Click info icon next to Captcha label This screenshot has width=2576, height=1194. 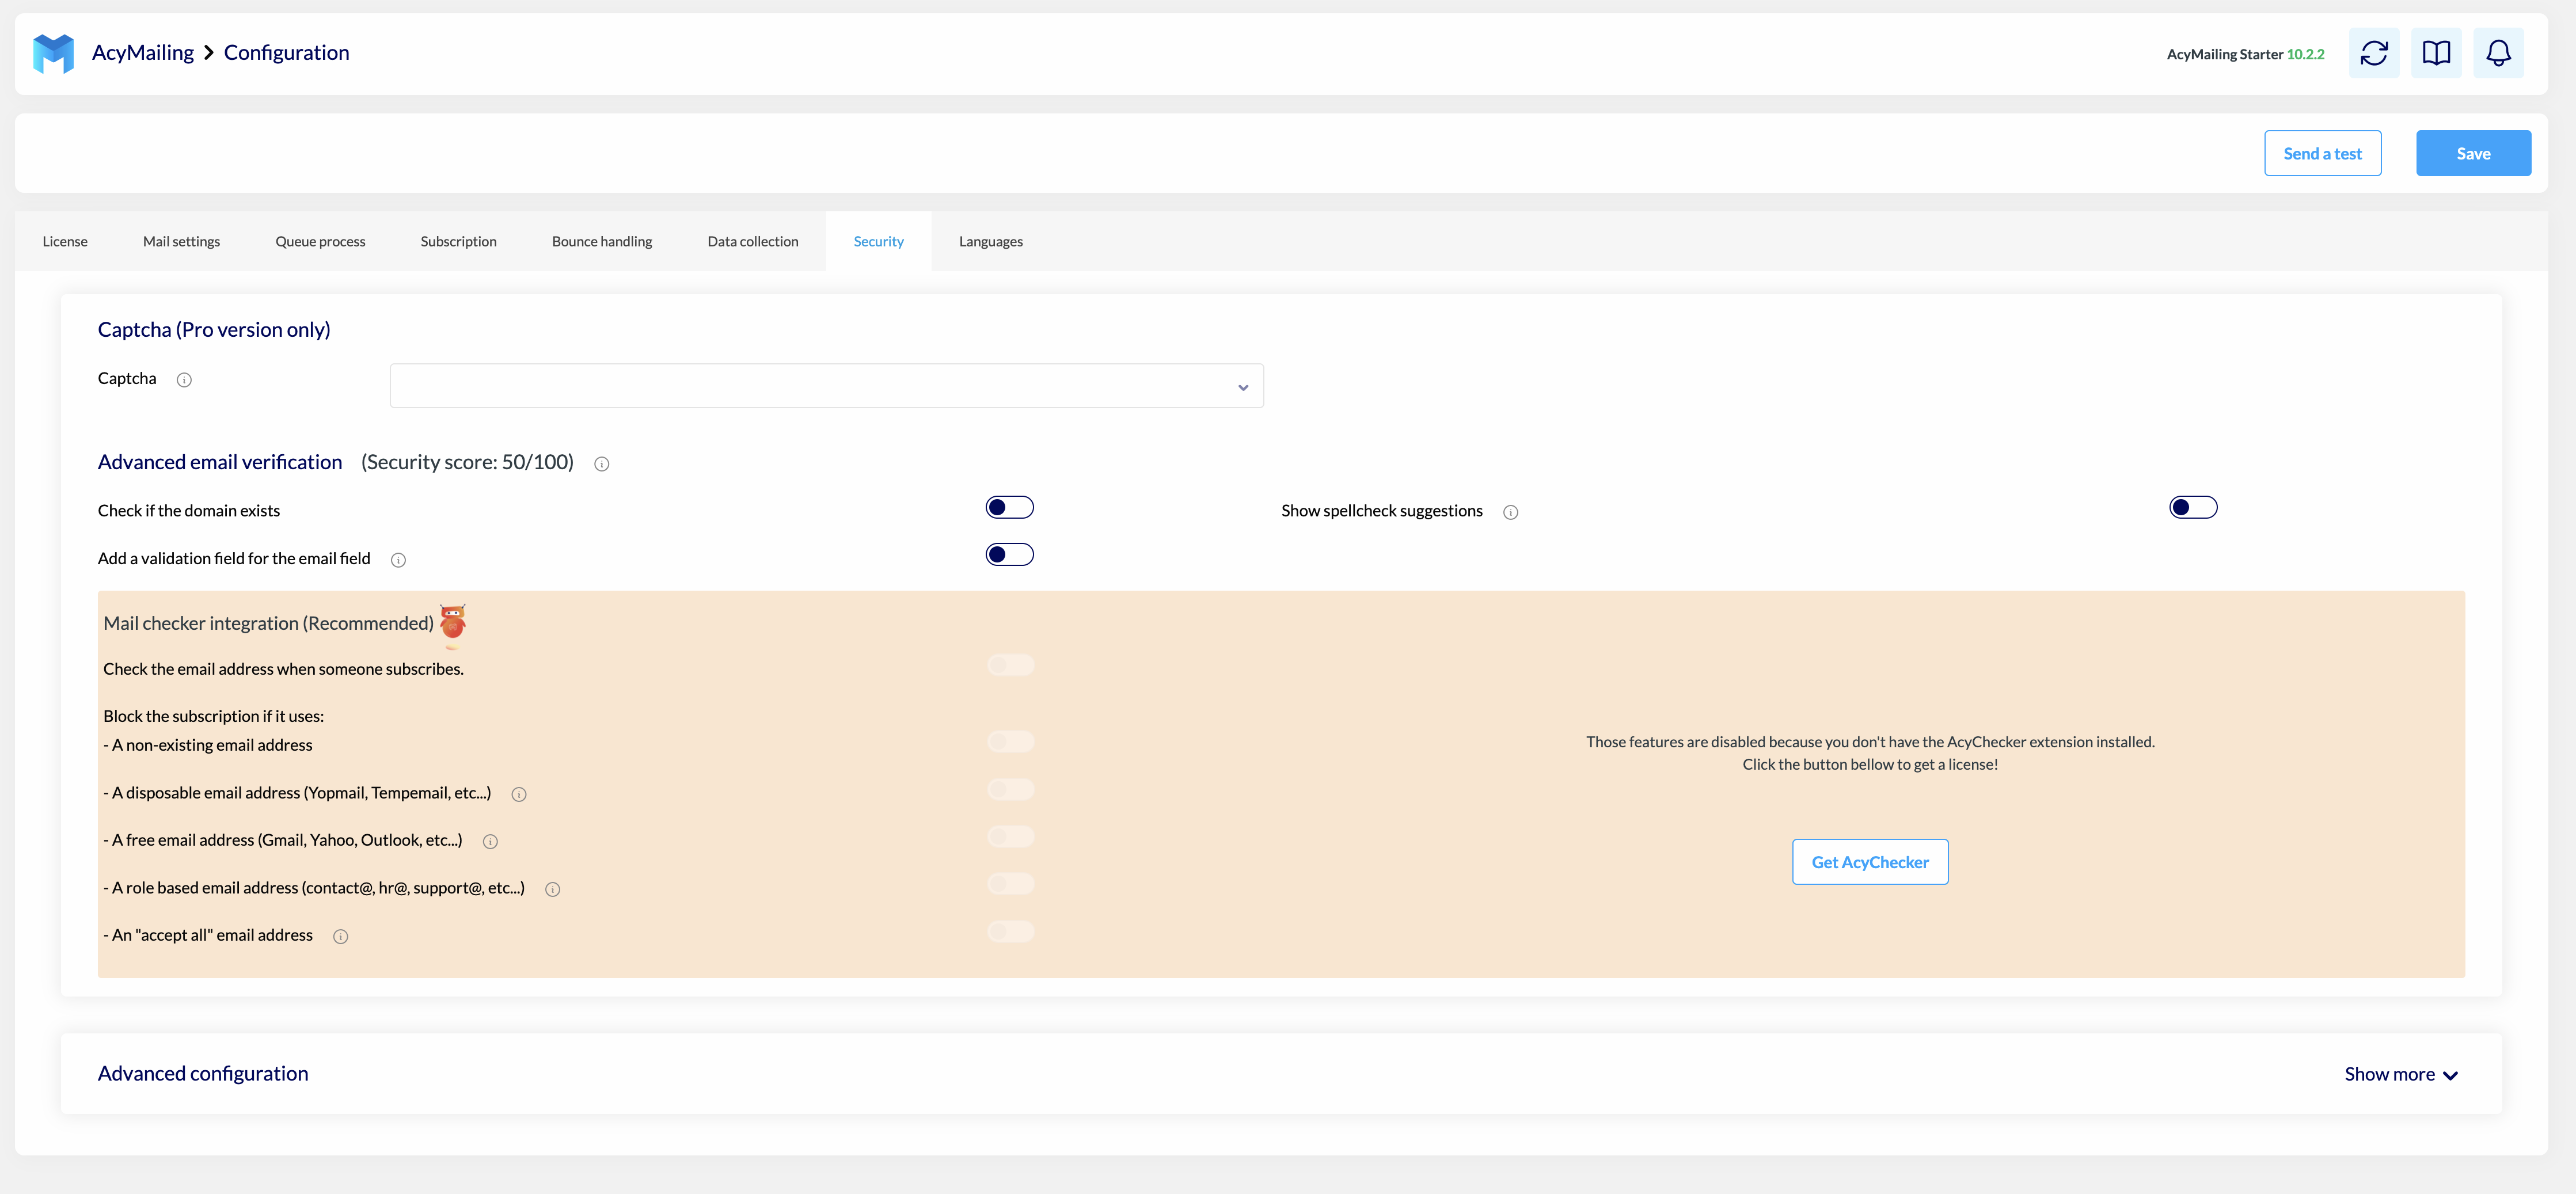tap(184, 380)
